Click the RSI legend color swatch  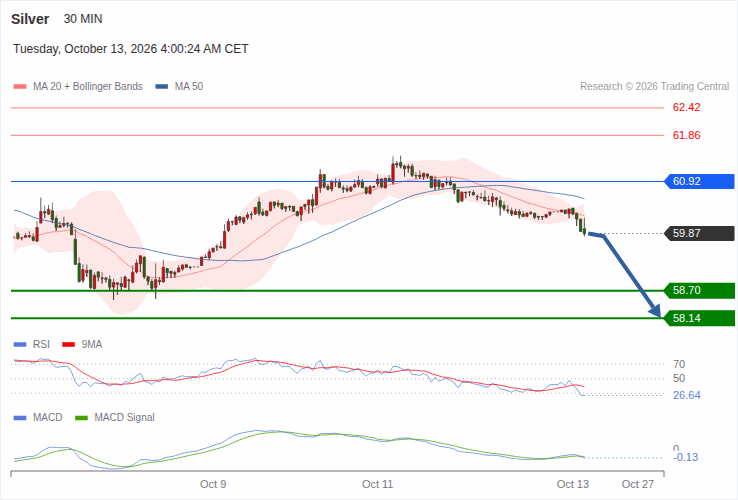20,345
